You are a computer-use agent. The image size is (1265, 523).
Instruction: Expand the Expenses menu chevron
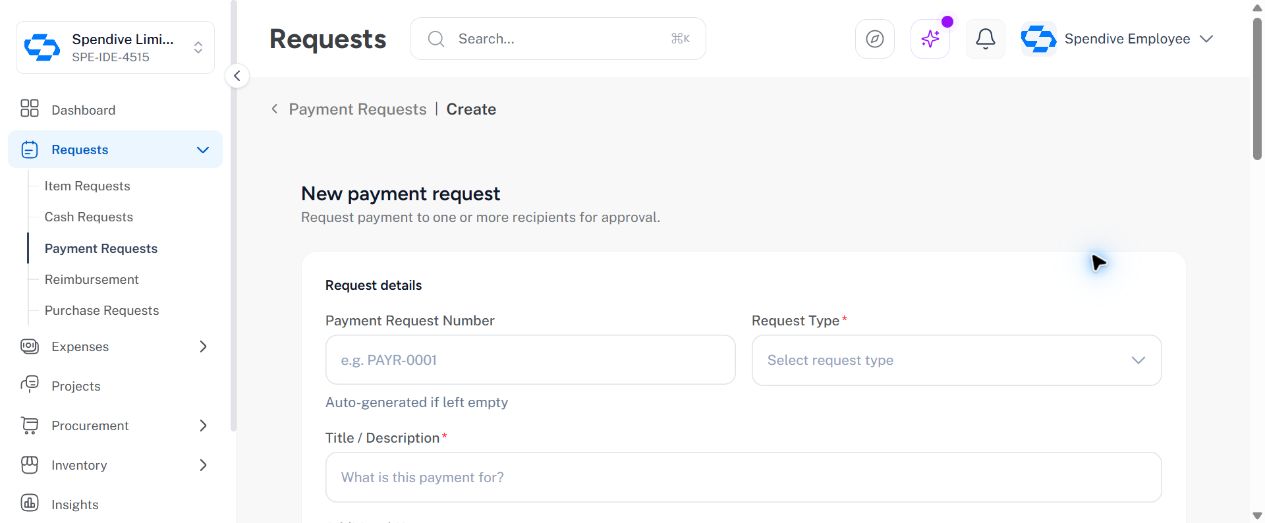203,347
